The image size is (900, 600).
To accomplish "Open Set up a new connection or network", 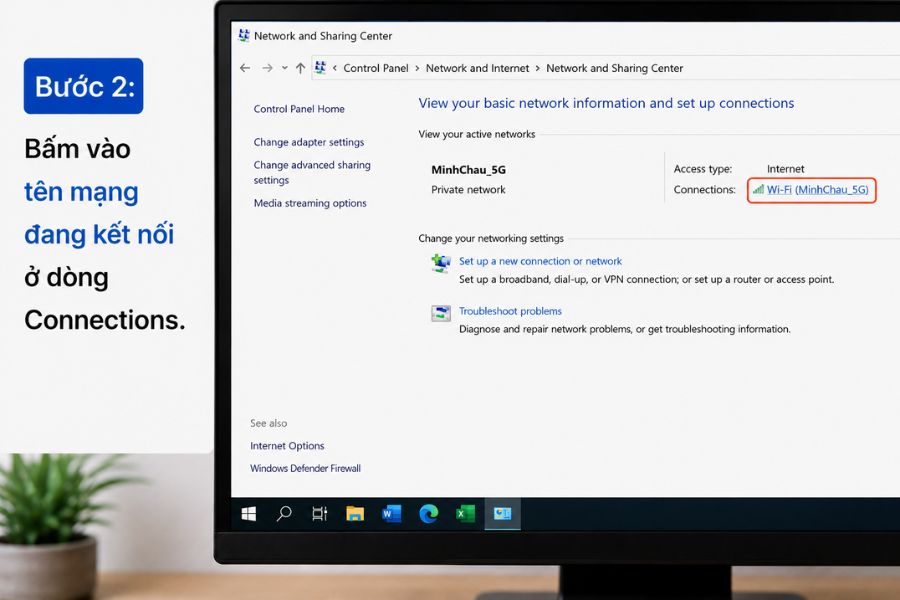I will [x=540, y=261].
